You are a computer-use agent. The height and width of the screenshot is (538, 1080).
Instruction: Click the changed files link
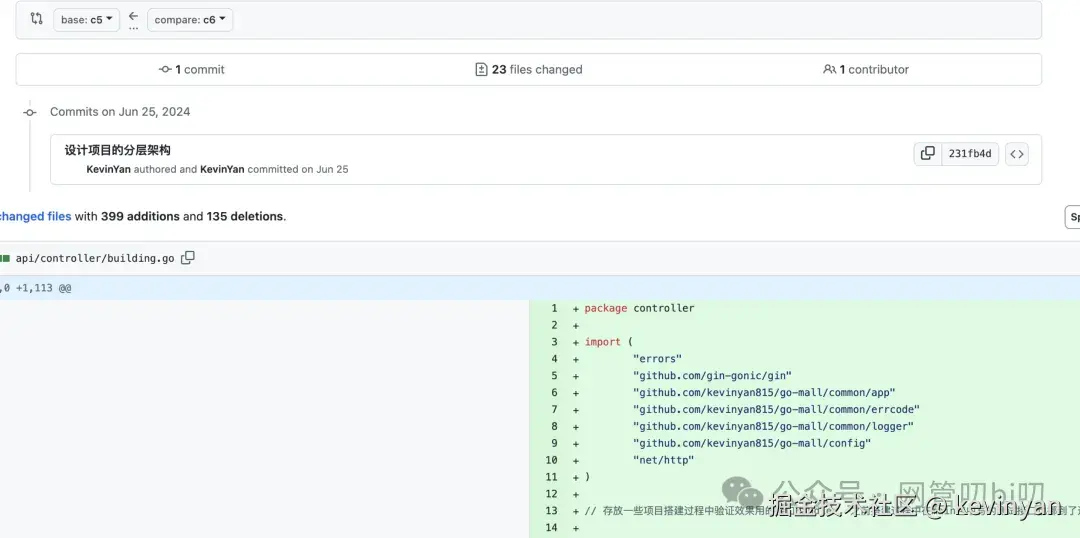(x=36, y=216)
